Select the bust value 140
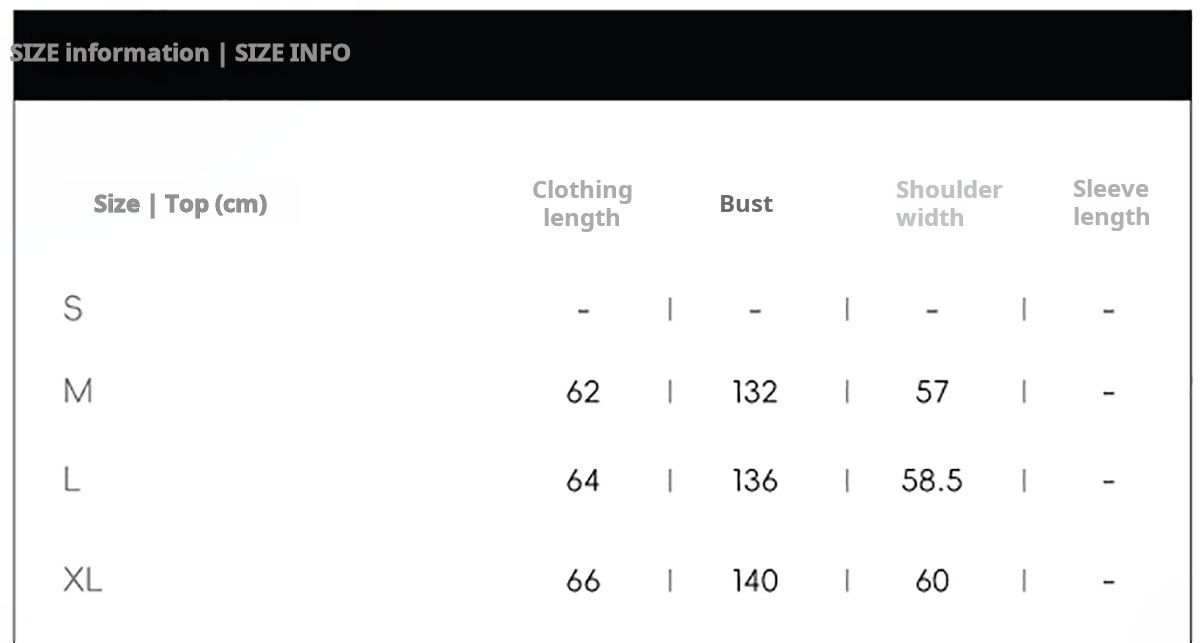Screen dimensions: 1200x643 [754, 580]
